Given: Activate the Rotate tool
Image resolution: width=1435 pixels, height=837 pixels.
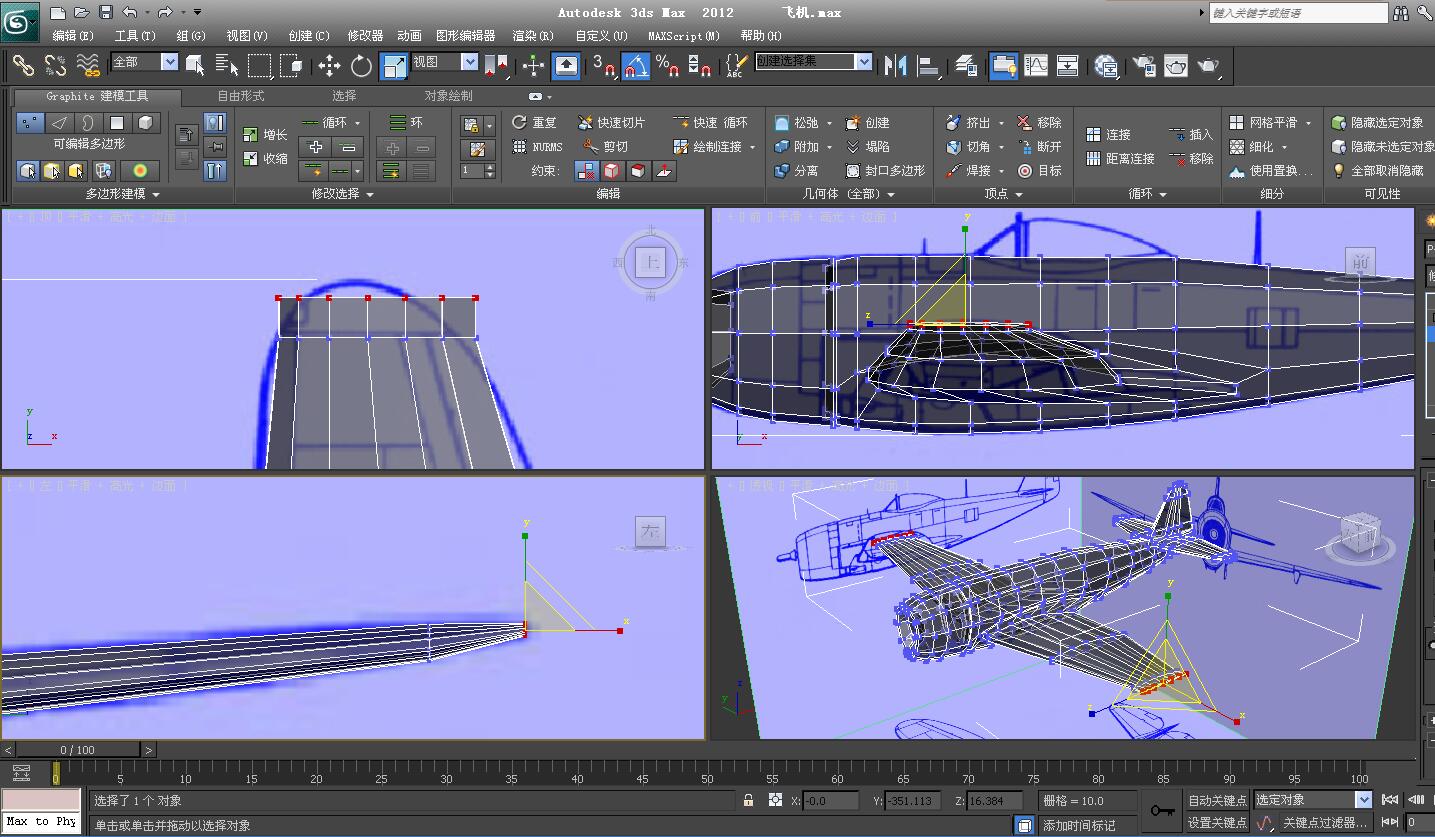Looking at the screenshot, I should point(361,66).
